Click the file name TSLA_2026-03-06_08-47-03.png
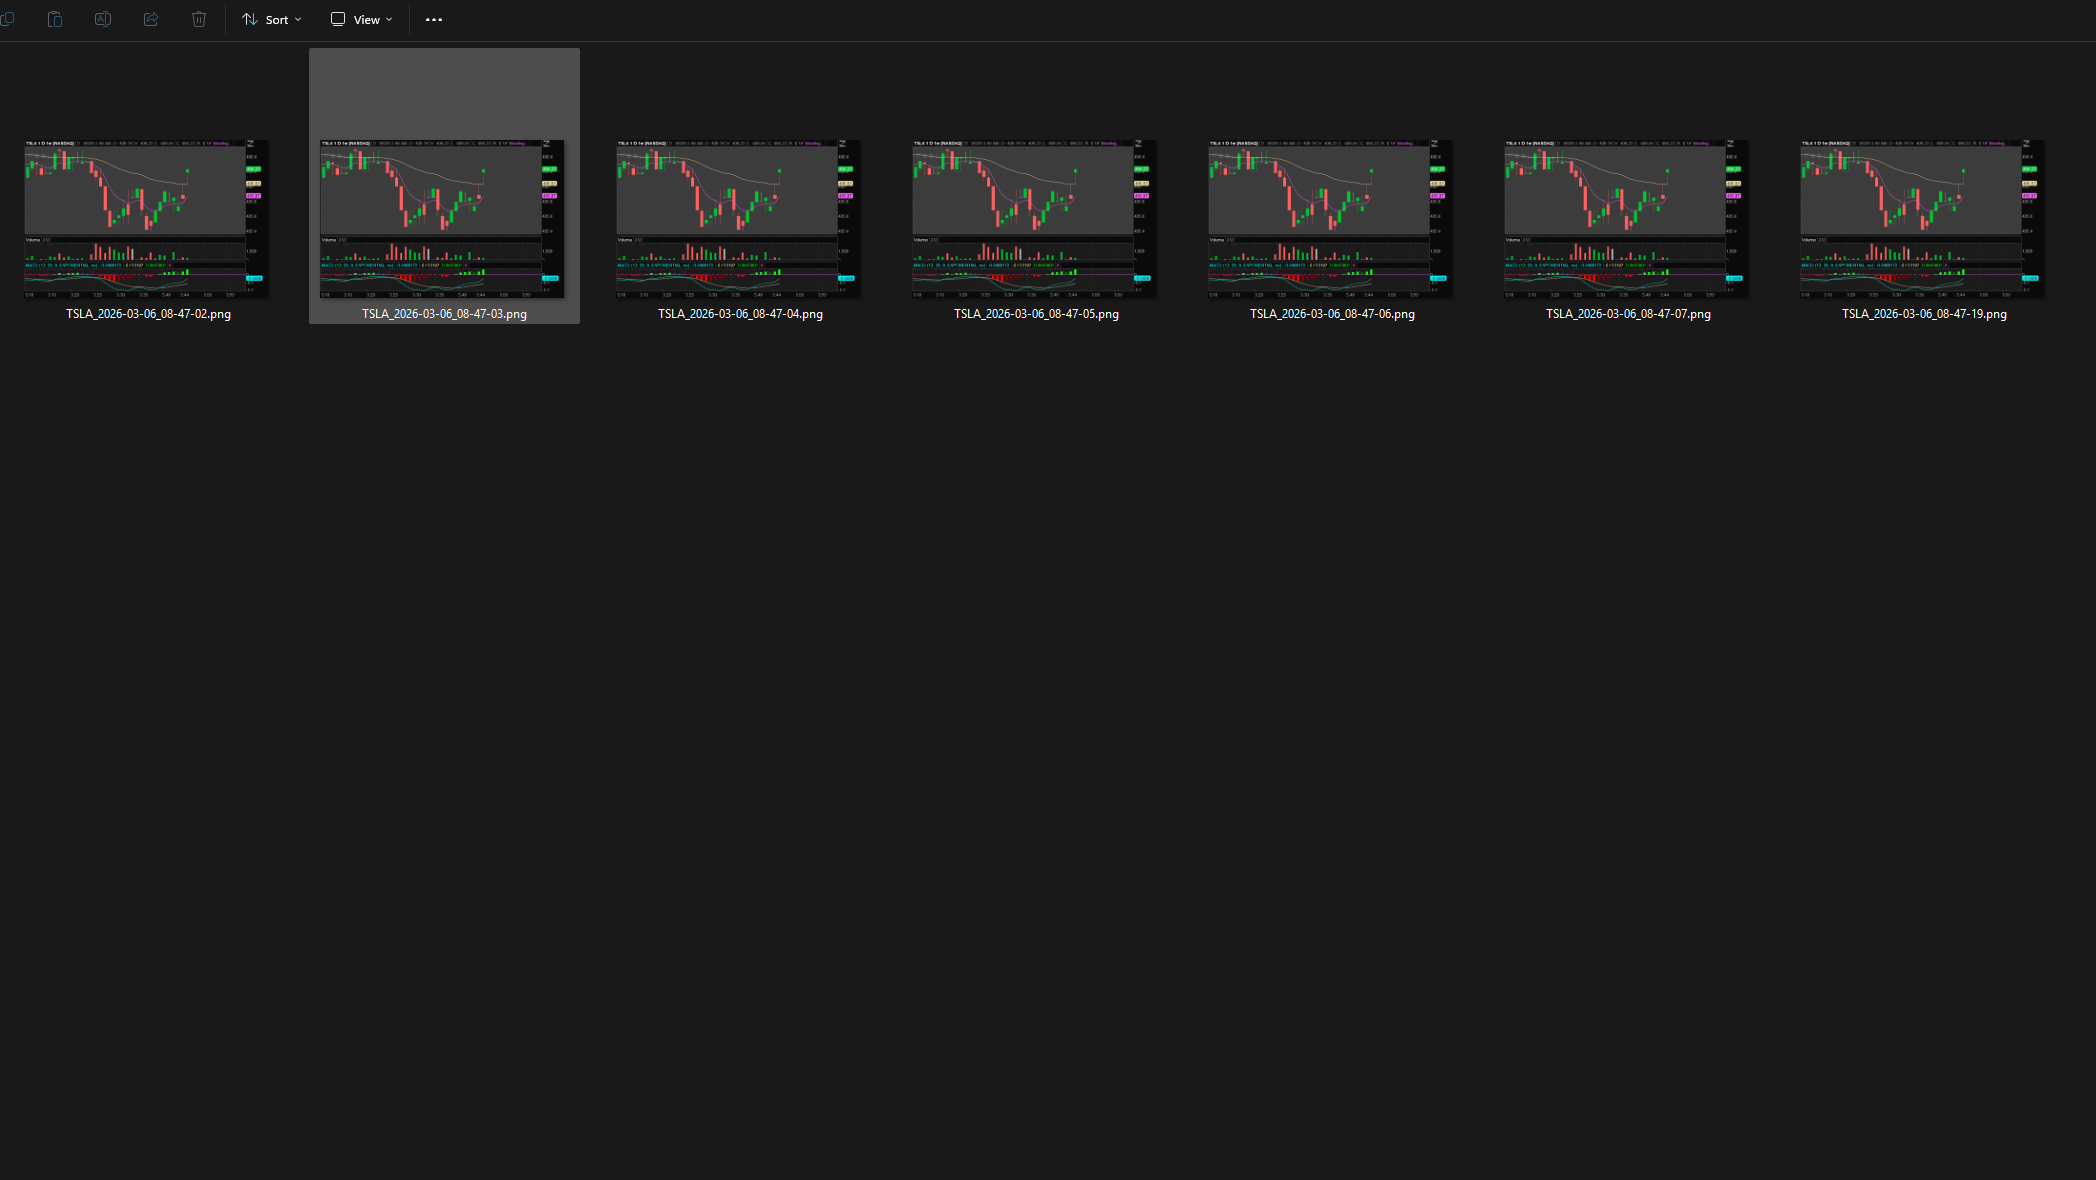2096x1180 pixels. (444, 314)
